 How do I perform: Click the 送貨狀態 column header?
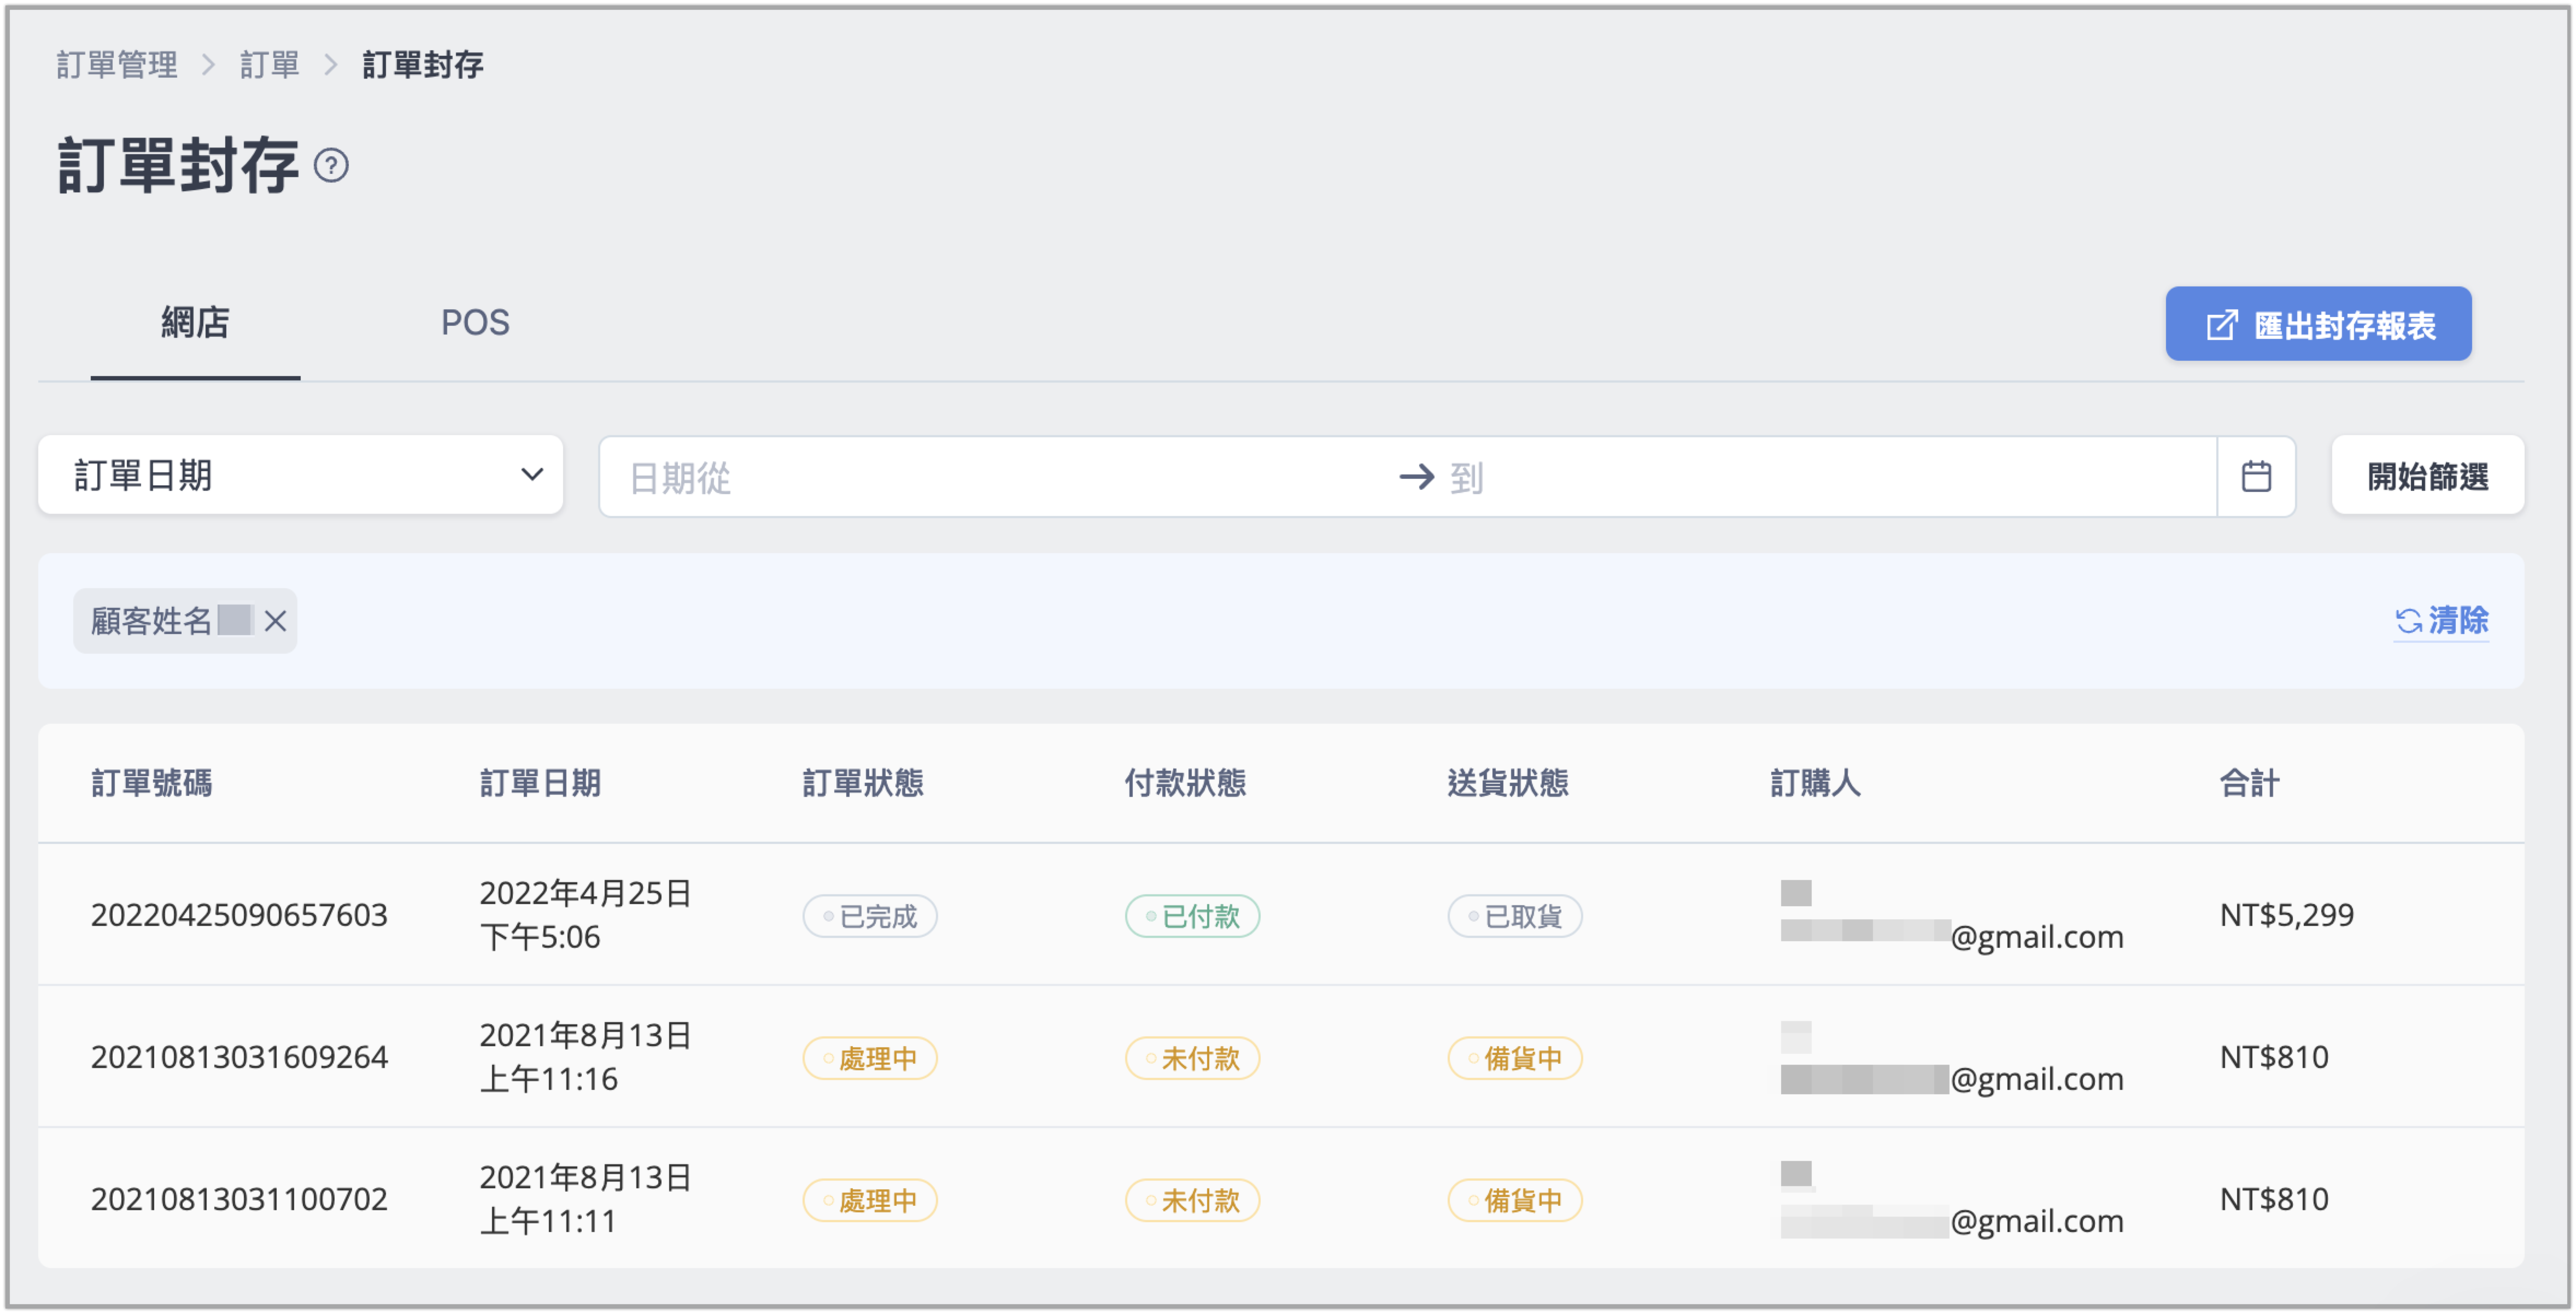pos(1508,782)
